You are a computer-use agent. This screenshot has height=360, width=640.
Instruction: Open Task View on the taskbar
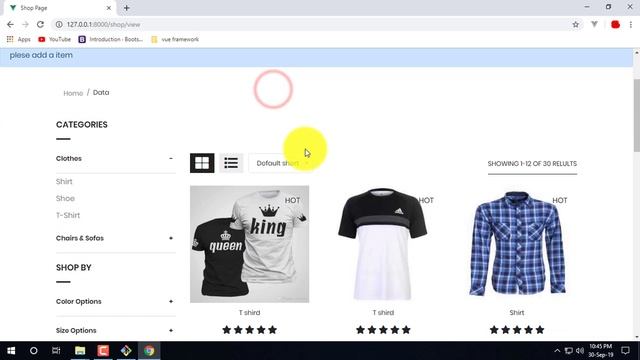pyautogui.click(x=56, y=351)
